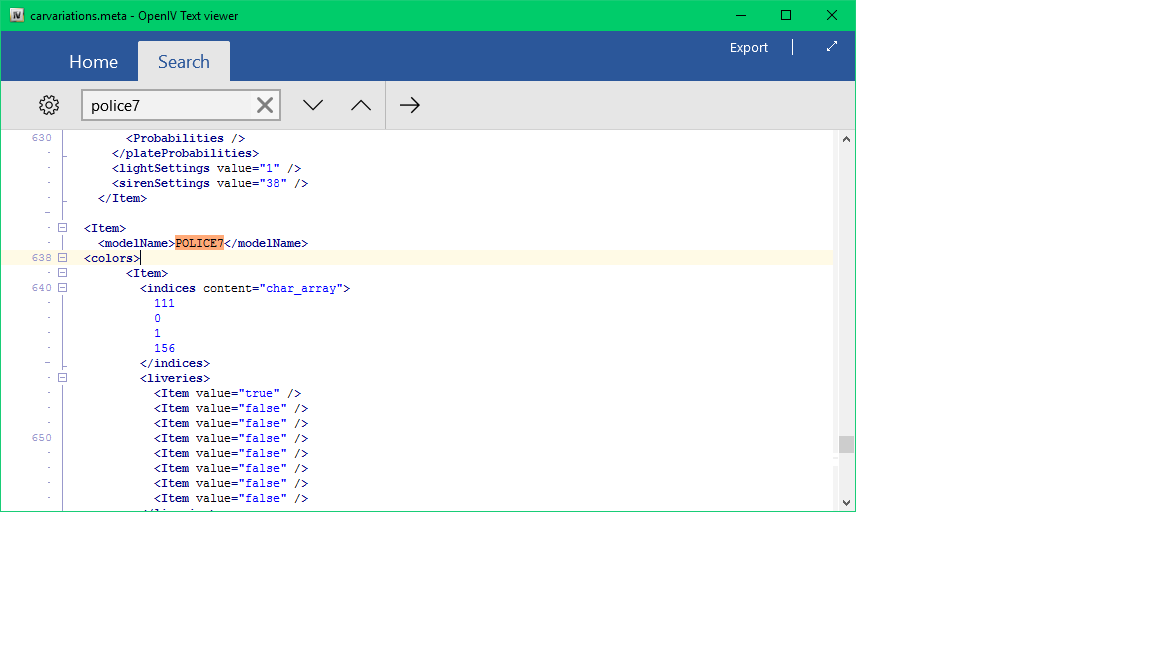Click the right arrow go-to icon
The width and height of the screenshot is (1152, 648).
410,105
